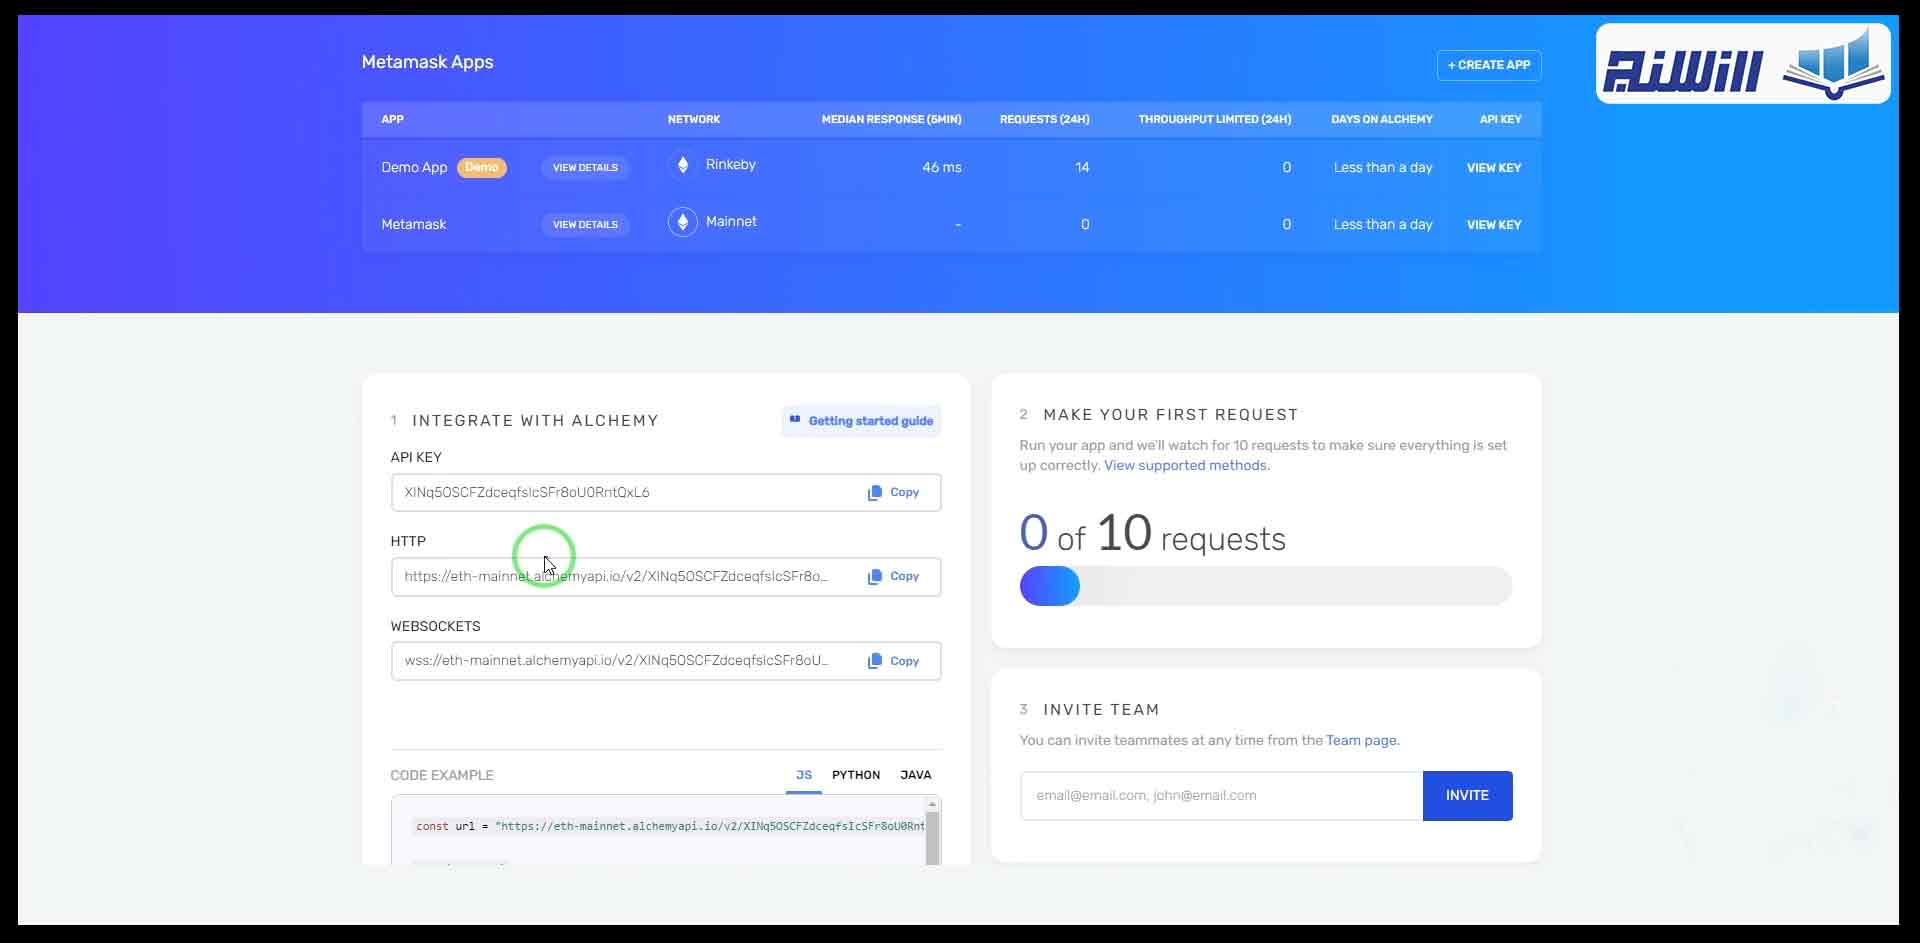Click VIEW KEY for Demo App
Viewport: 1920px width, 943px height.
1494,168
